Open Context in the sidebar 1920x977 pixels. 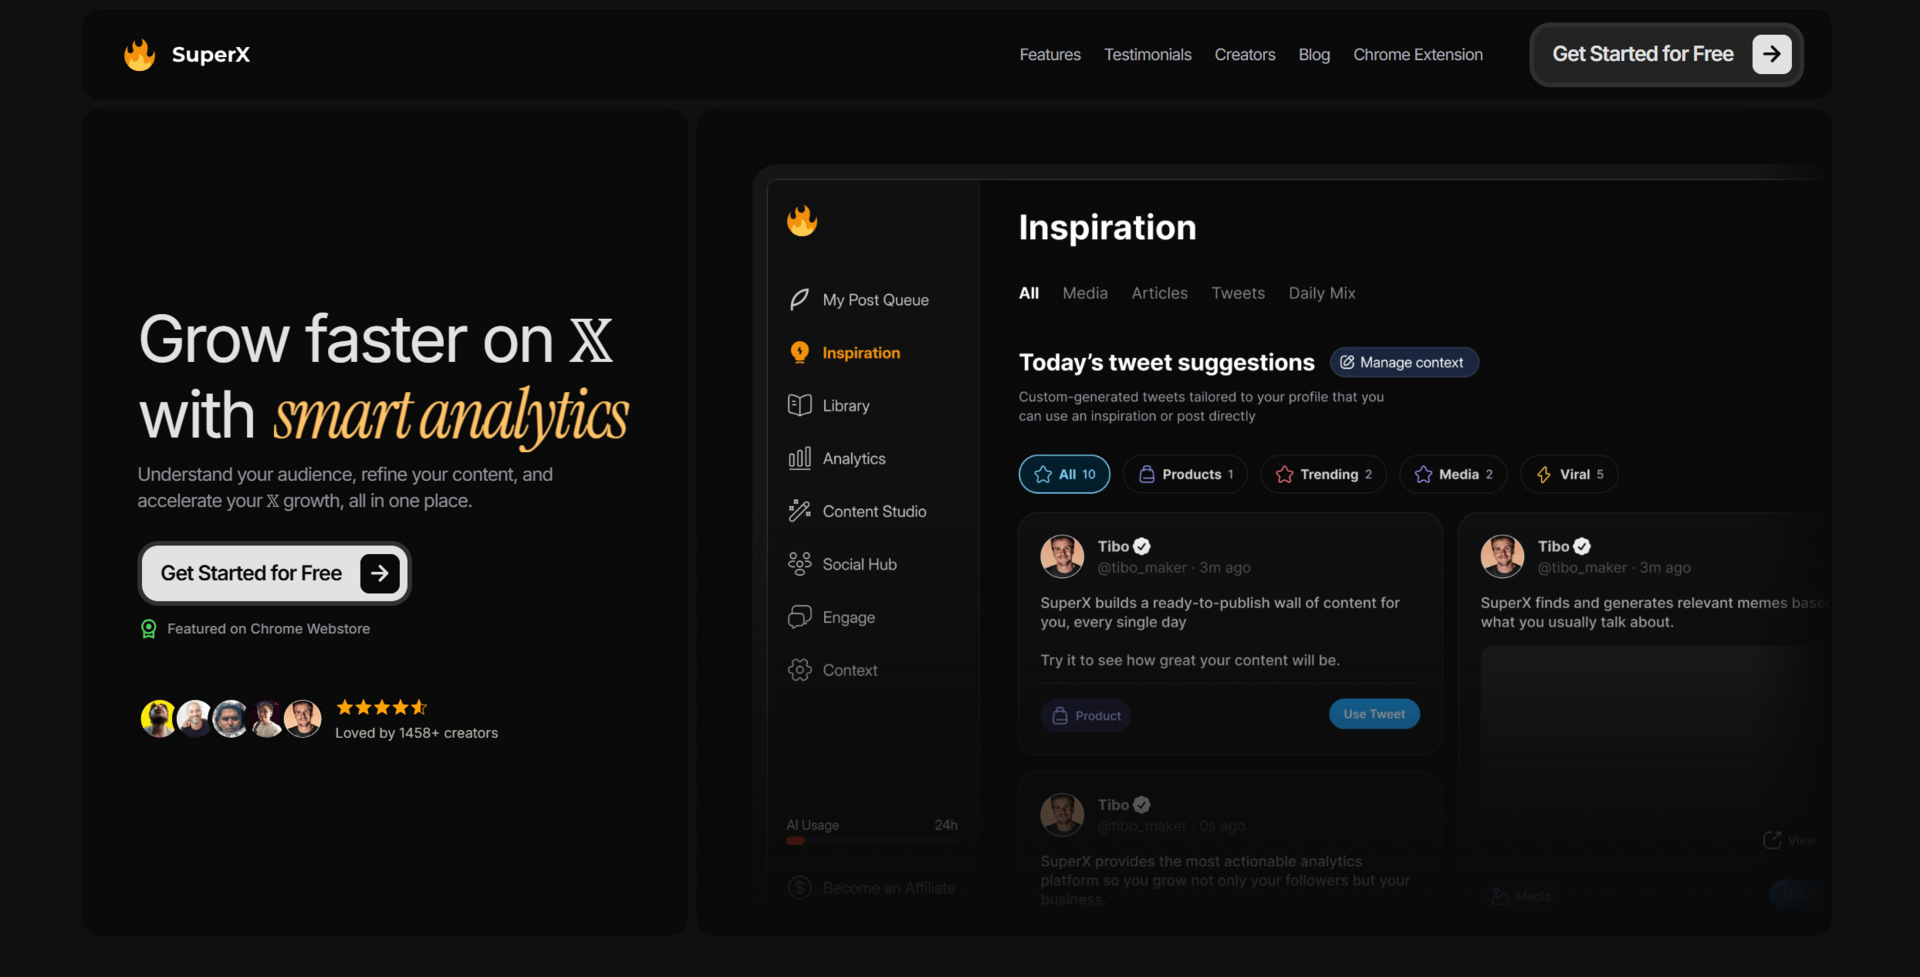click(833, 670)
